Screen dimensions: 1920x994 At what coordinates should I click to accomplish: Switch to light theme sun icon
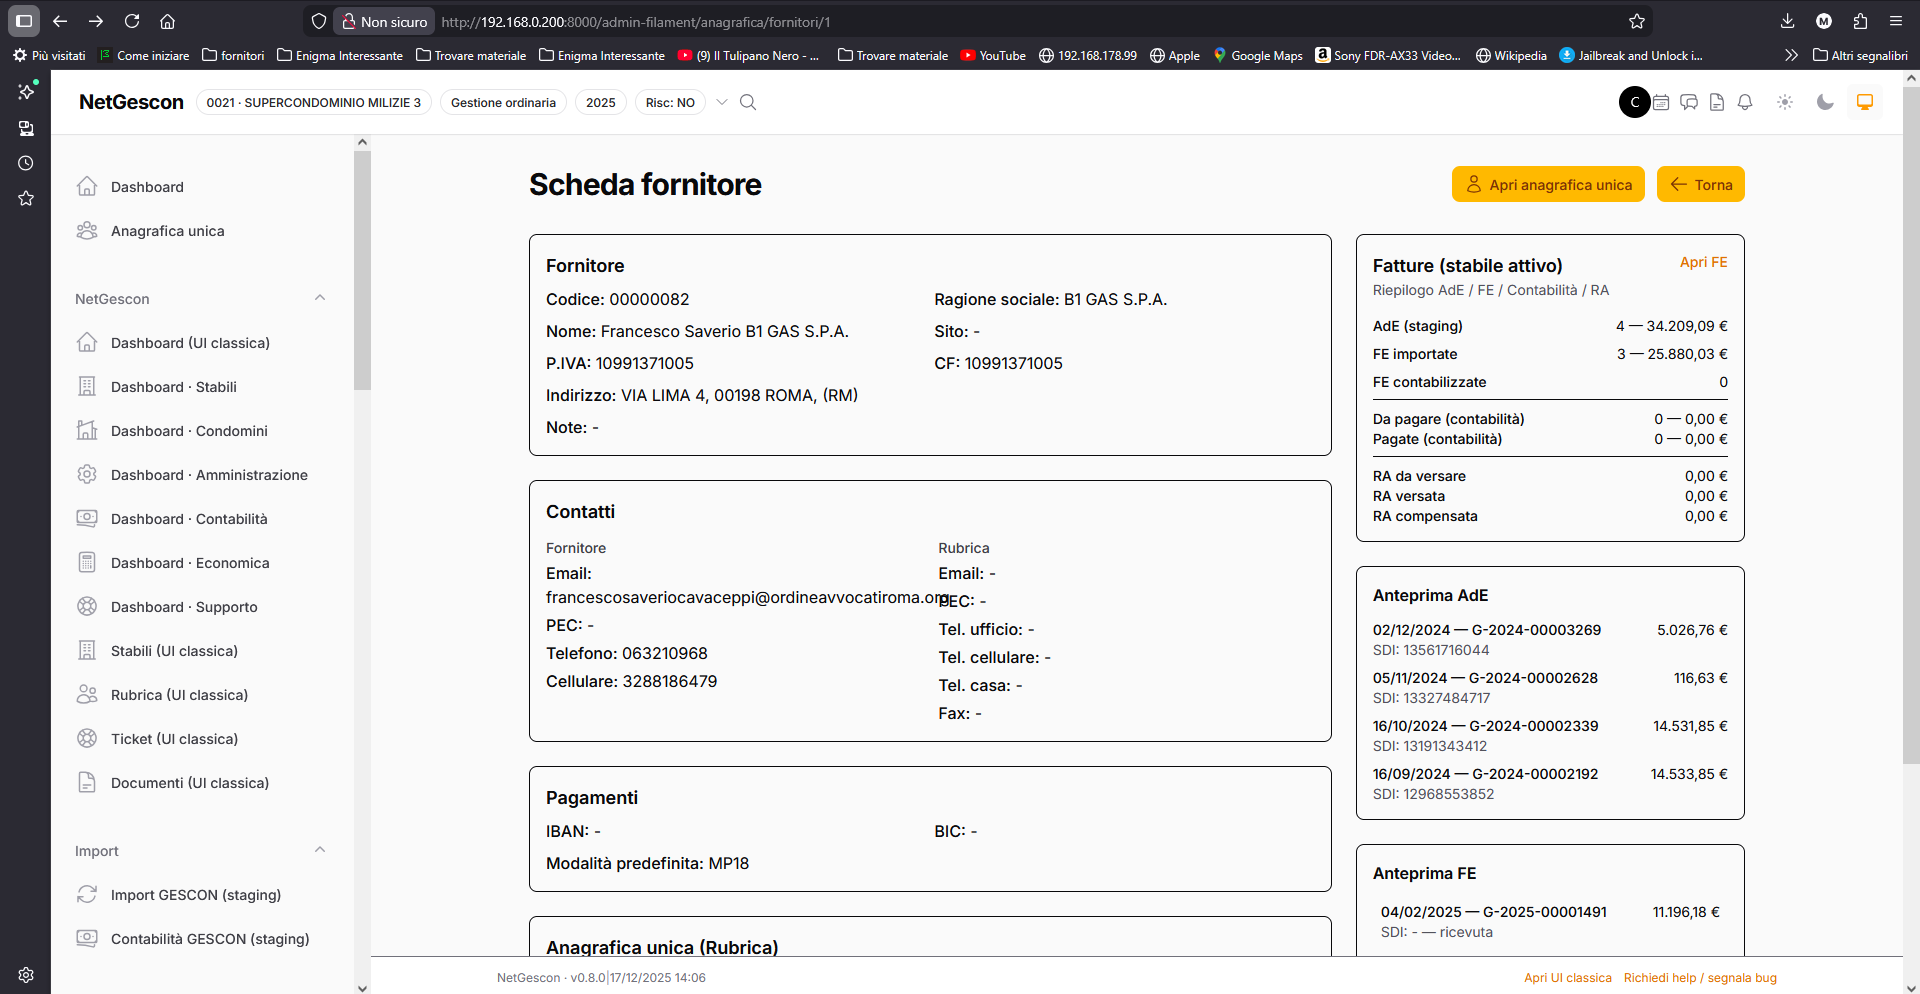click(x=1785, y=102)
